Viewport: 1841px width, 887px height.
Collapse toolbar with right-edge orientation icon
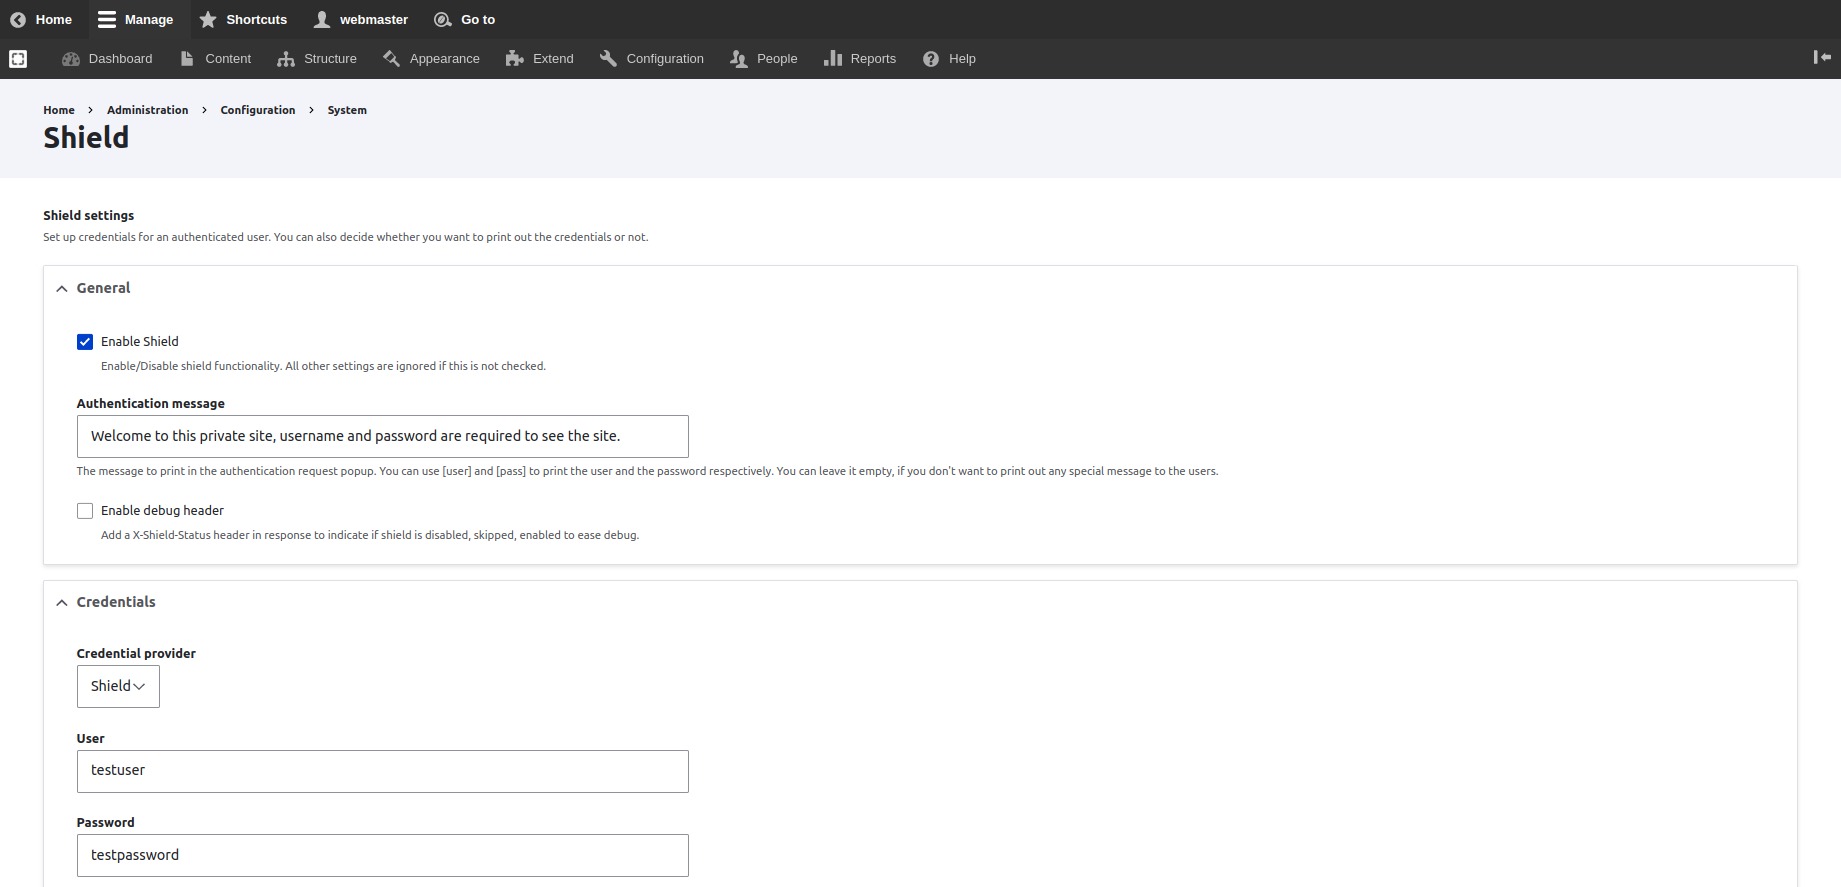(1821, 58)
